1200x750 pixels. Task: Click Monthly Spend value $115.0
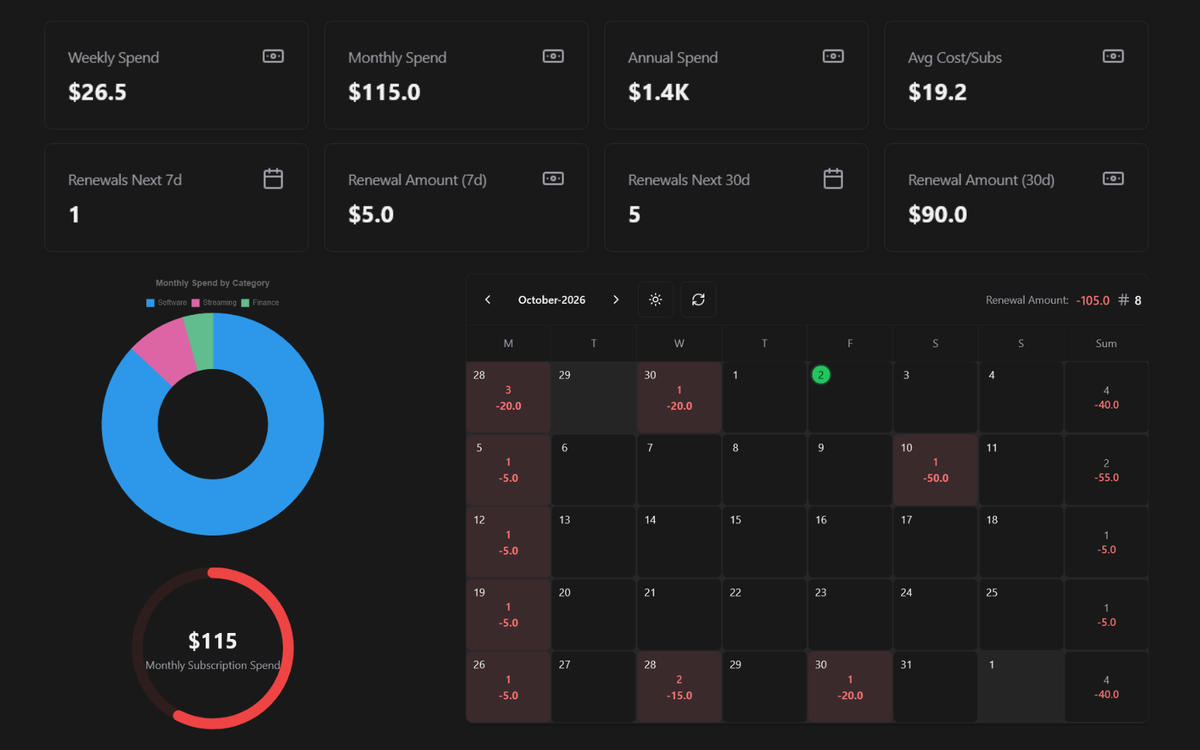(384, 92)
